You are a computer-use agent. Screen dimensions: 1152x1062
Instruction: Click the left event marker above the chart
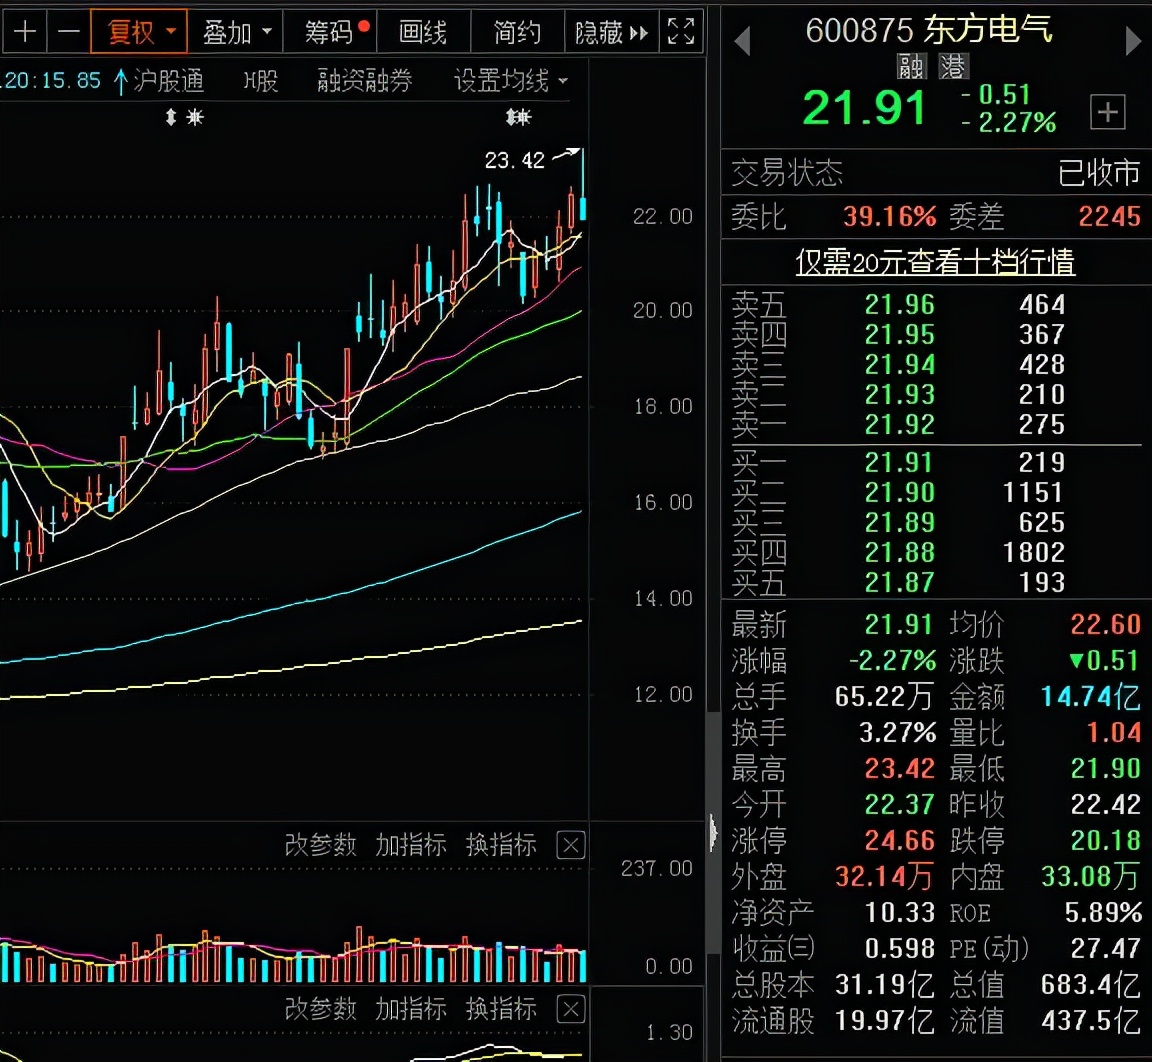183,117
